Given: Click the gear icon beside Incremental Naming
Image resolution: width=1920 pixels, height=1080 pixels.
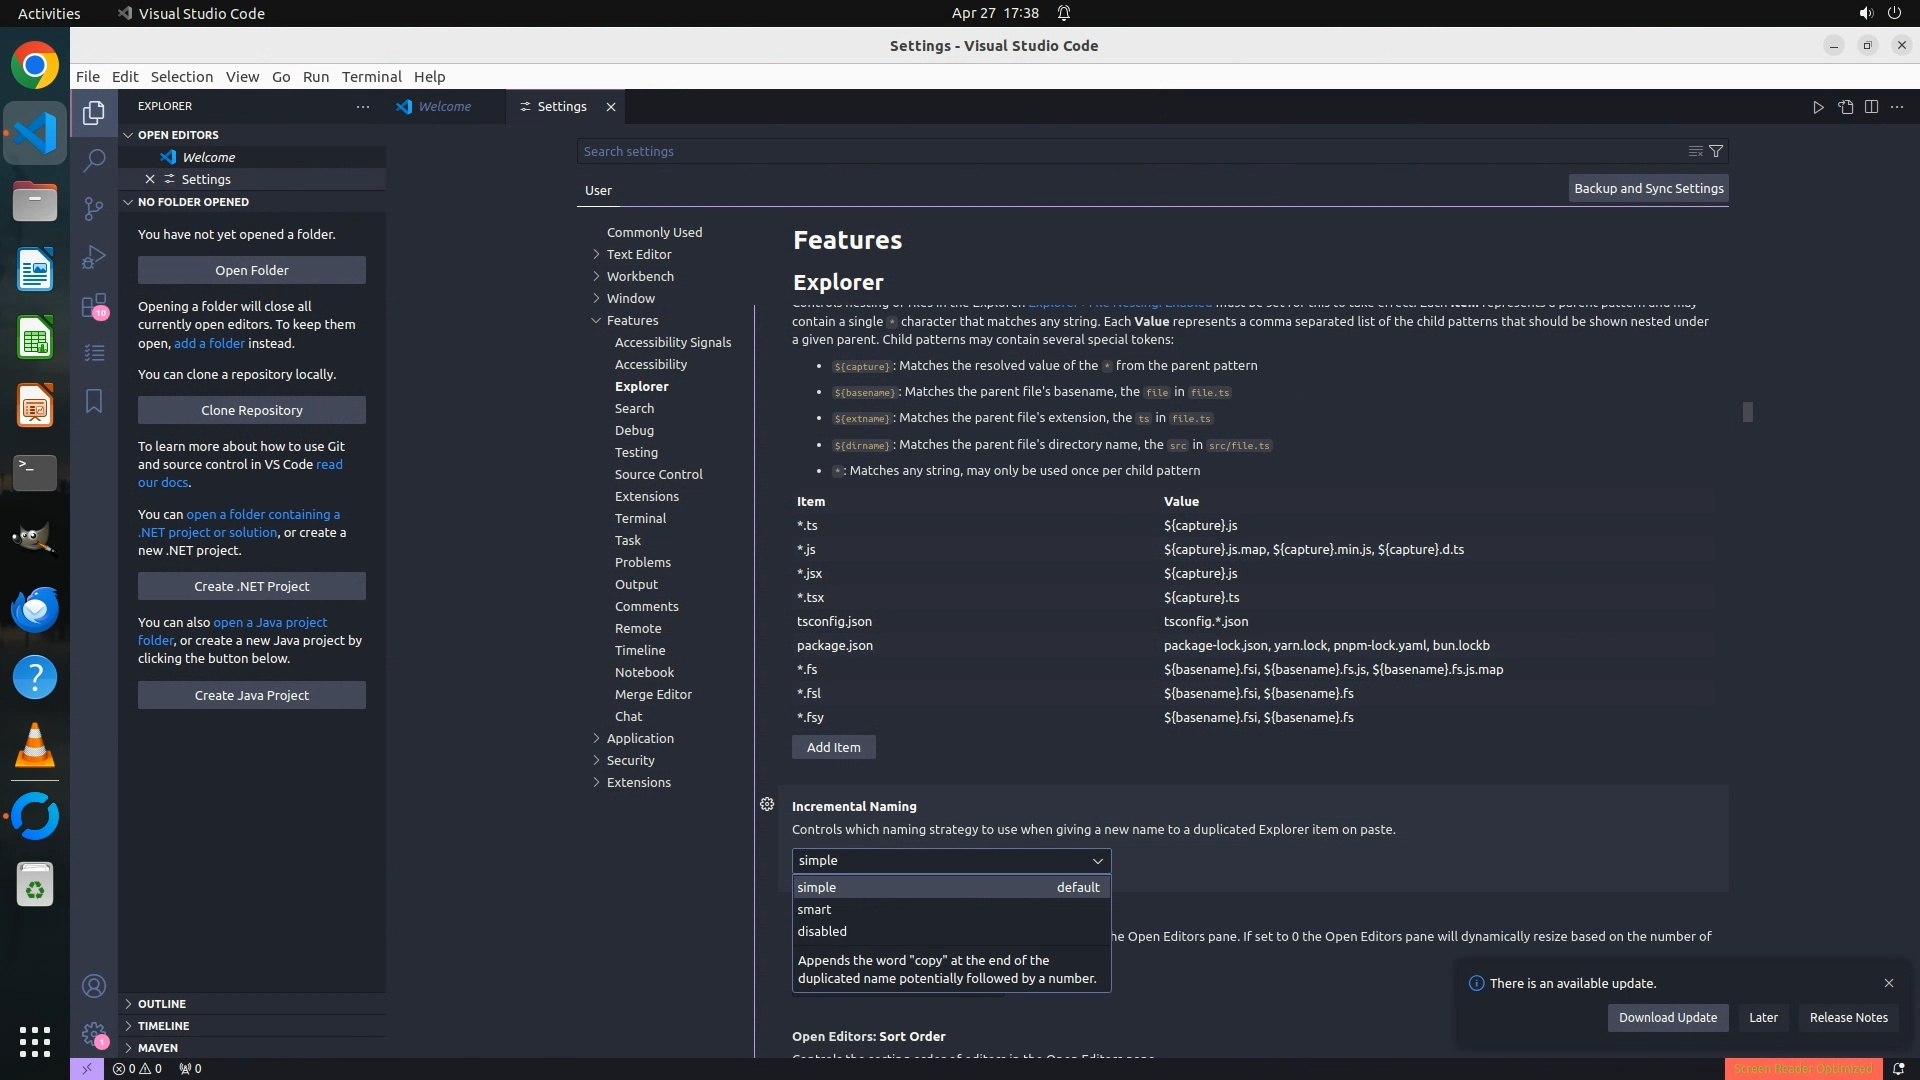Looking at the screenshot, I should click(767, 804).
